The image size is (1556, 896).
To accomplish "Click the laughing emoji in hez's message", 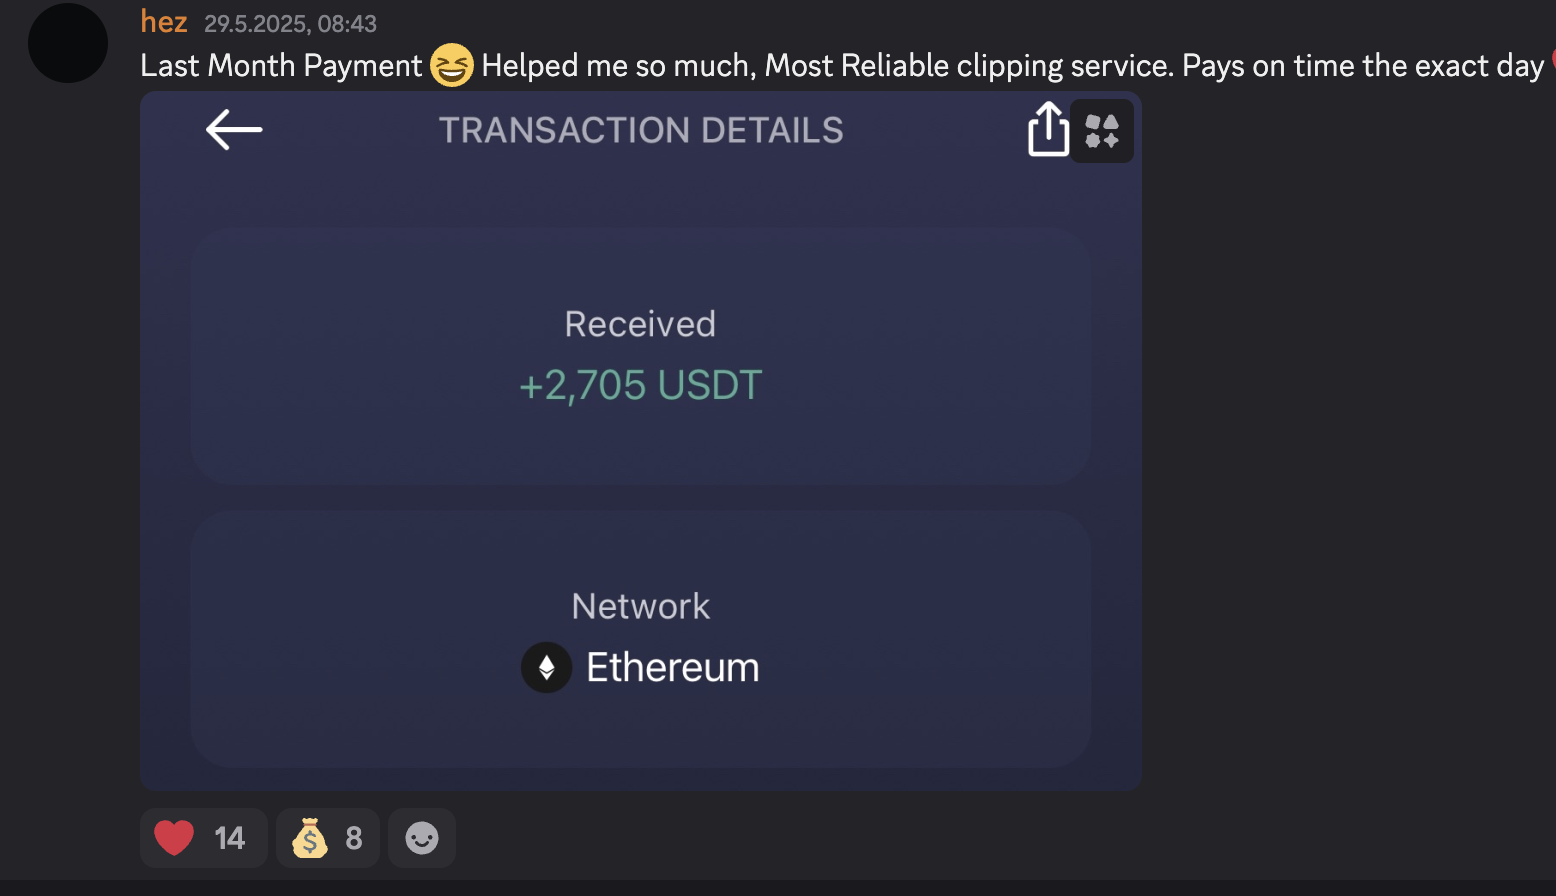I will (x=452, y=65).
